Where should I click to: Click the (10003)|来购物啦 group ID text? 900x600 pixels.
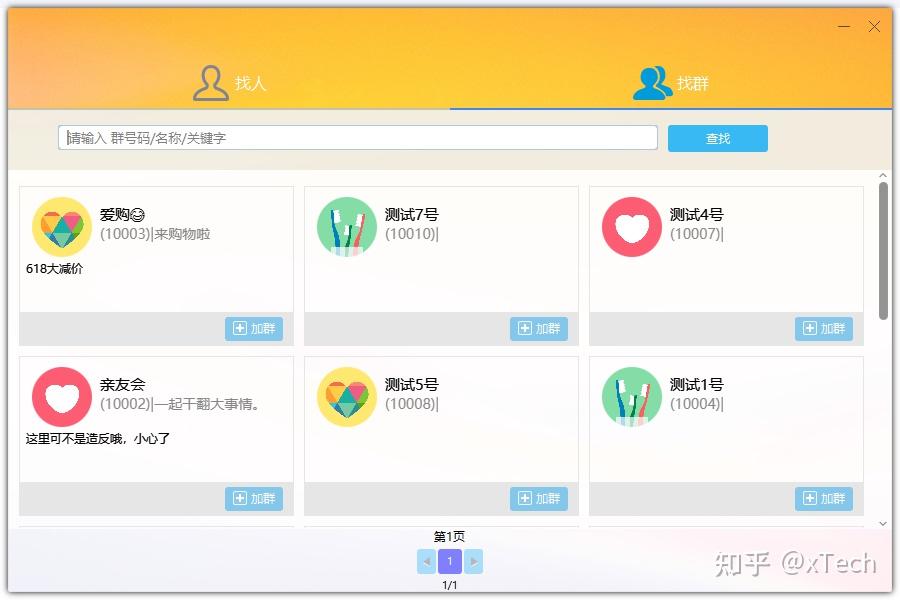tap(155, 234)
